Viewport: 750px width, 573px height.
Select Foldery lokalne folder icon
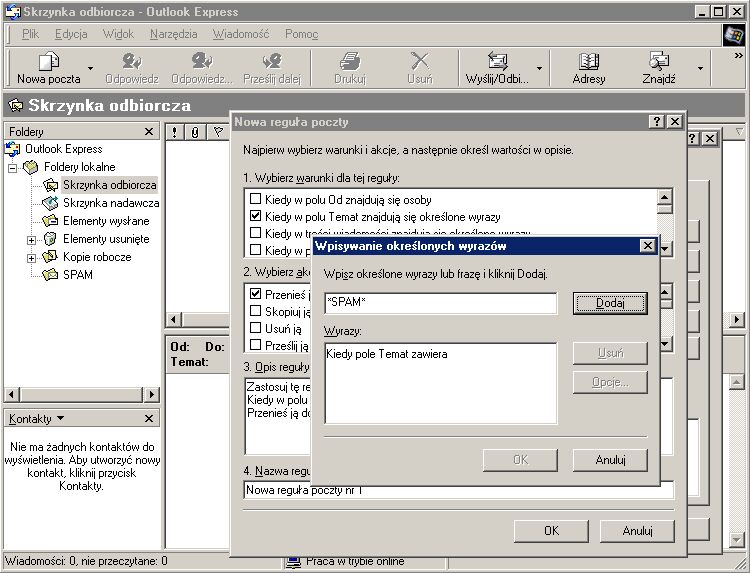[x=30, y=167]
